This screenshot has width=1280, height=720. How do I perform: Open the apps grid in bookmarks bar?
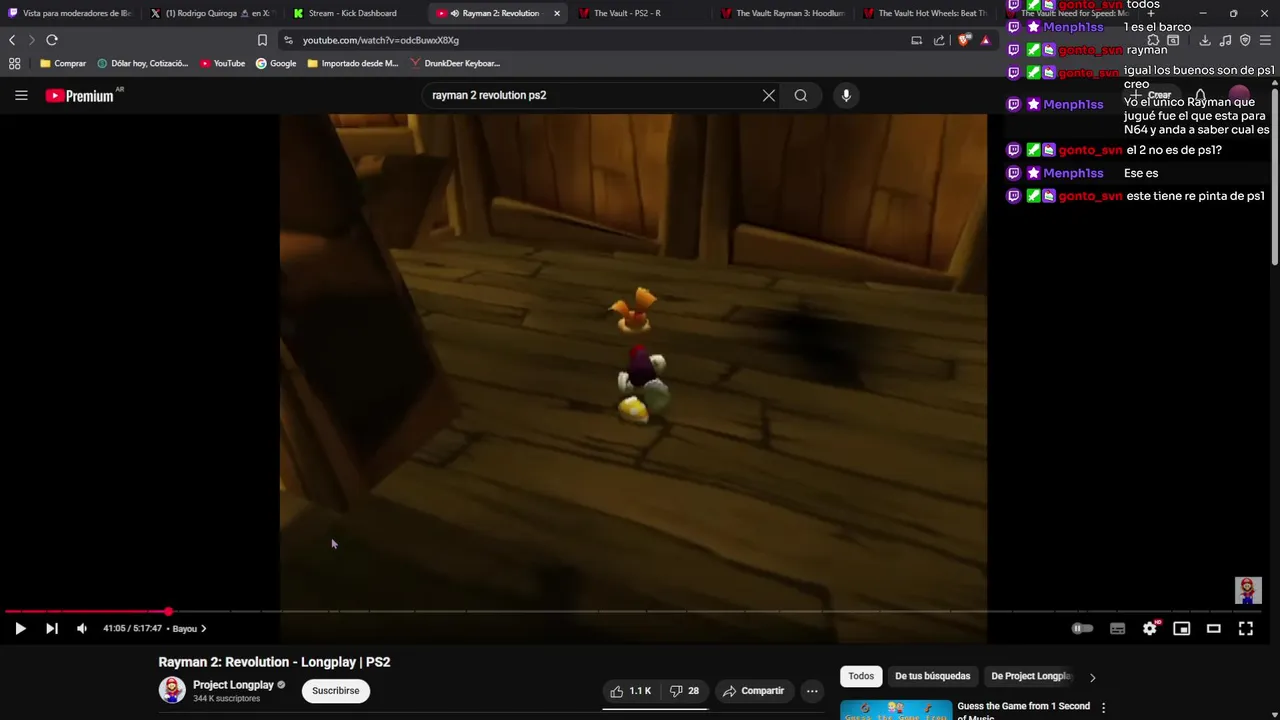[14, 63]
